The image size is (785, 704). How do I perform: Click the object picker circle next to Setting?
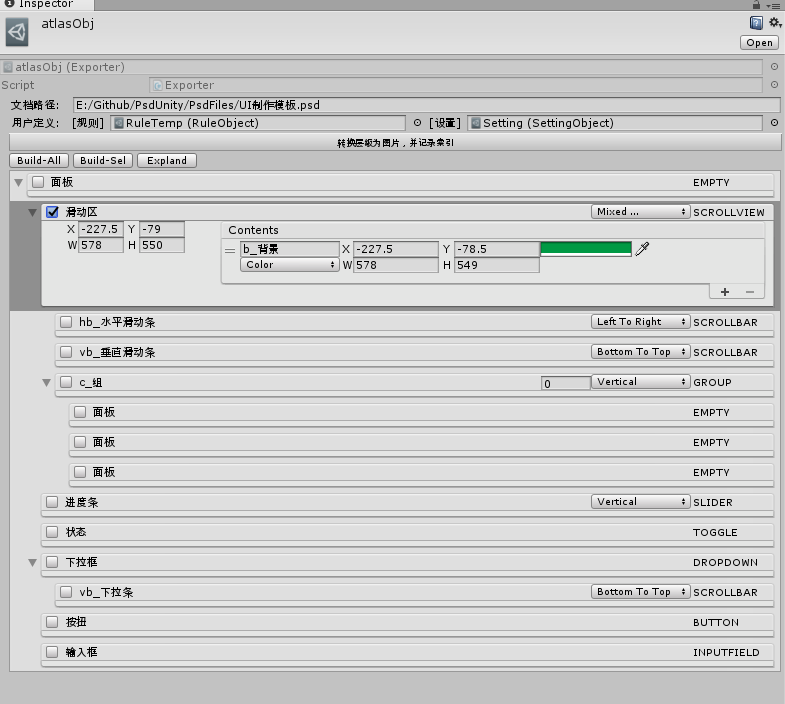point(774,123)
